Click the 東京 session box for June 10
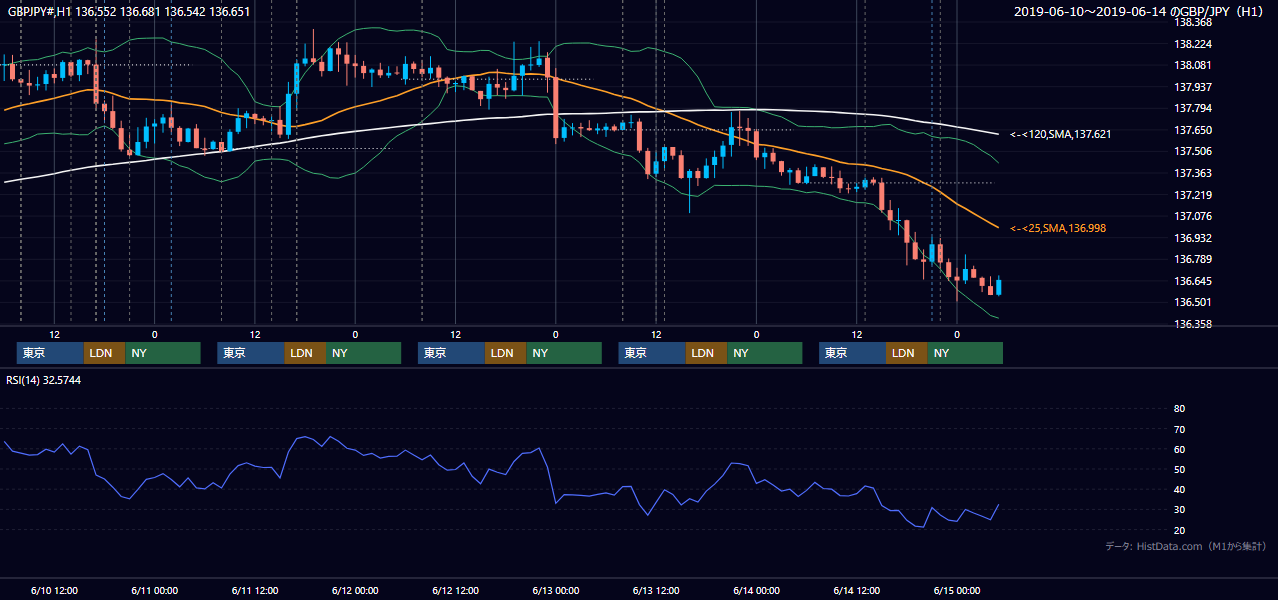 [50, 353]
